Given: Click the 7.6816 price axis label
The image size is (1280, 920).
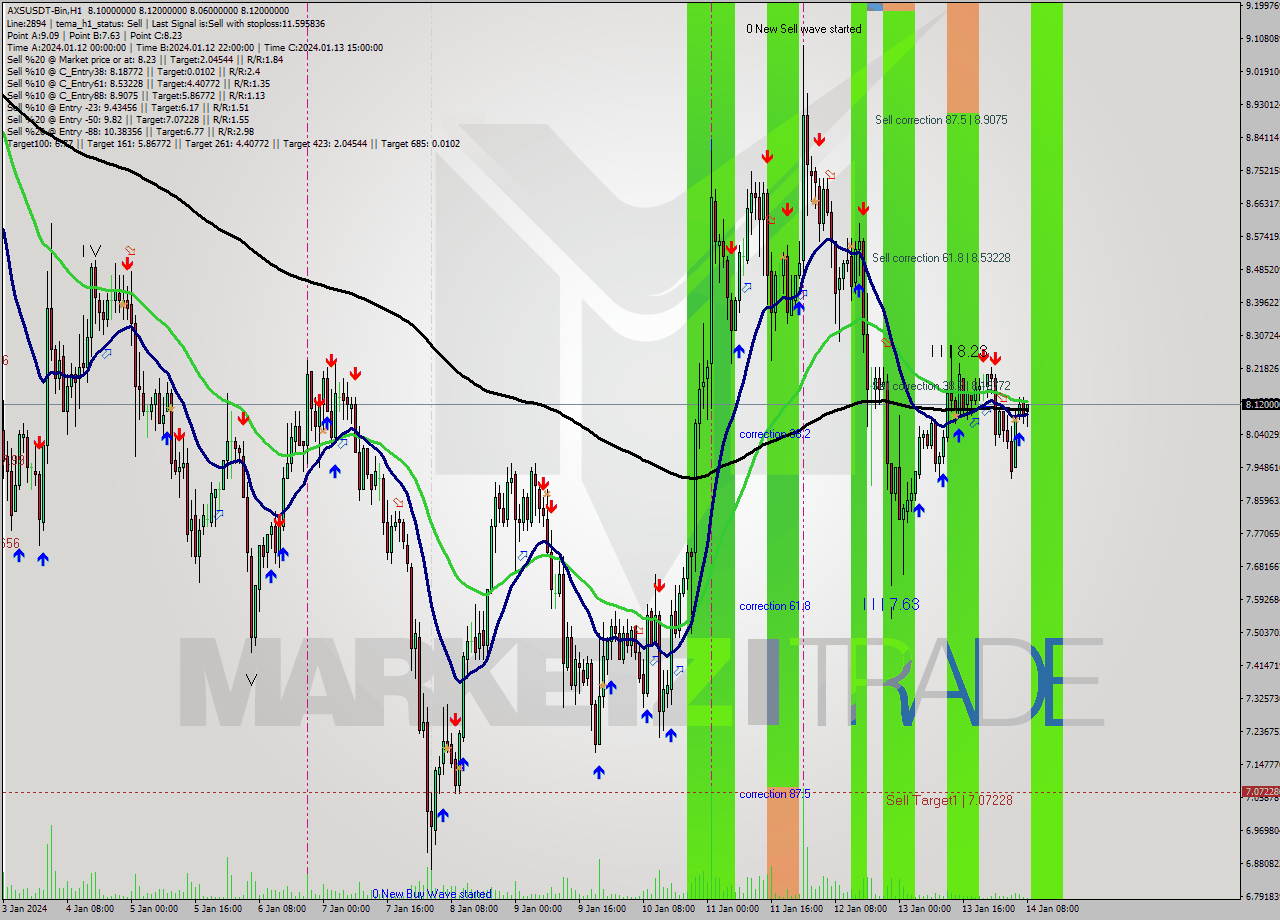Looking at the screenshot, I should click(1262, 566).
